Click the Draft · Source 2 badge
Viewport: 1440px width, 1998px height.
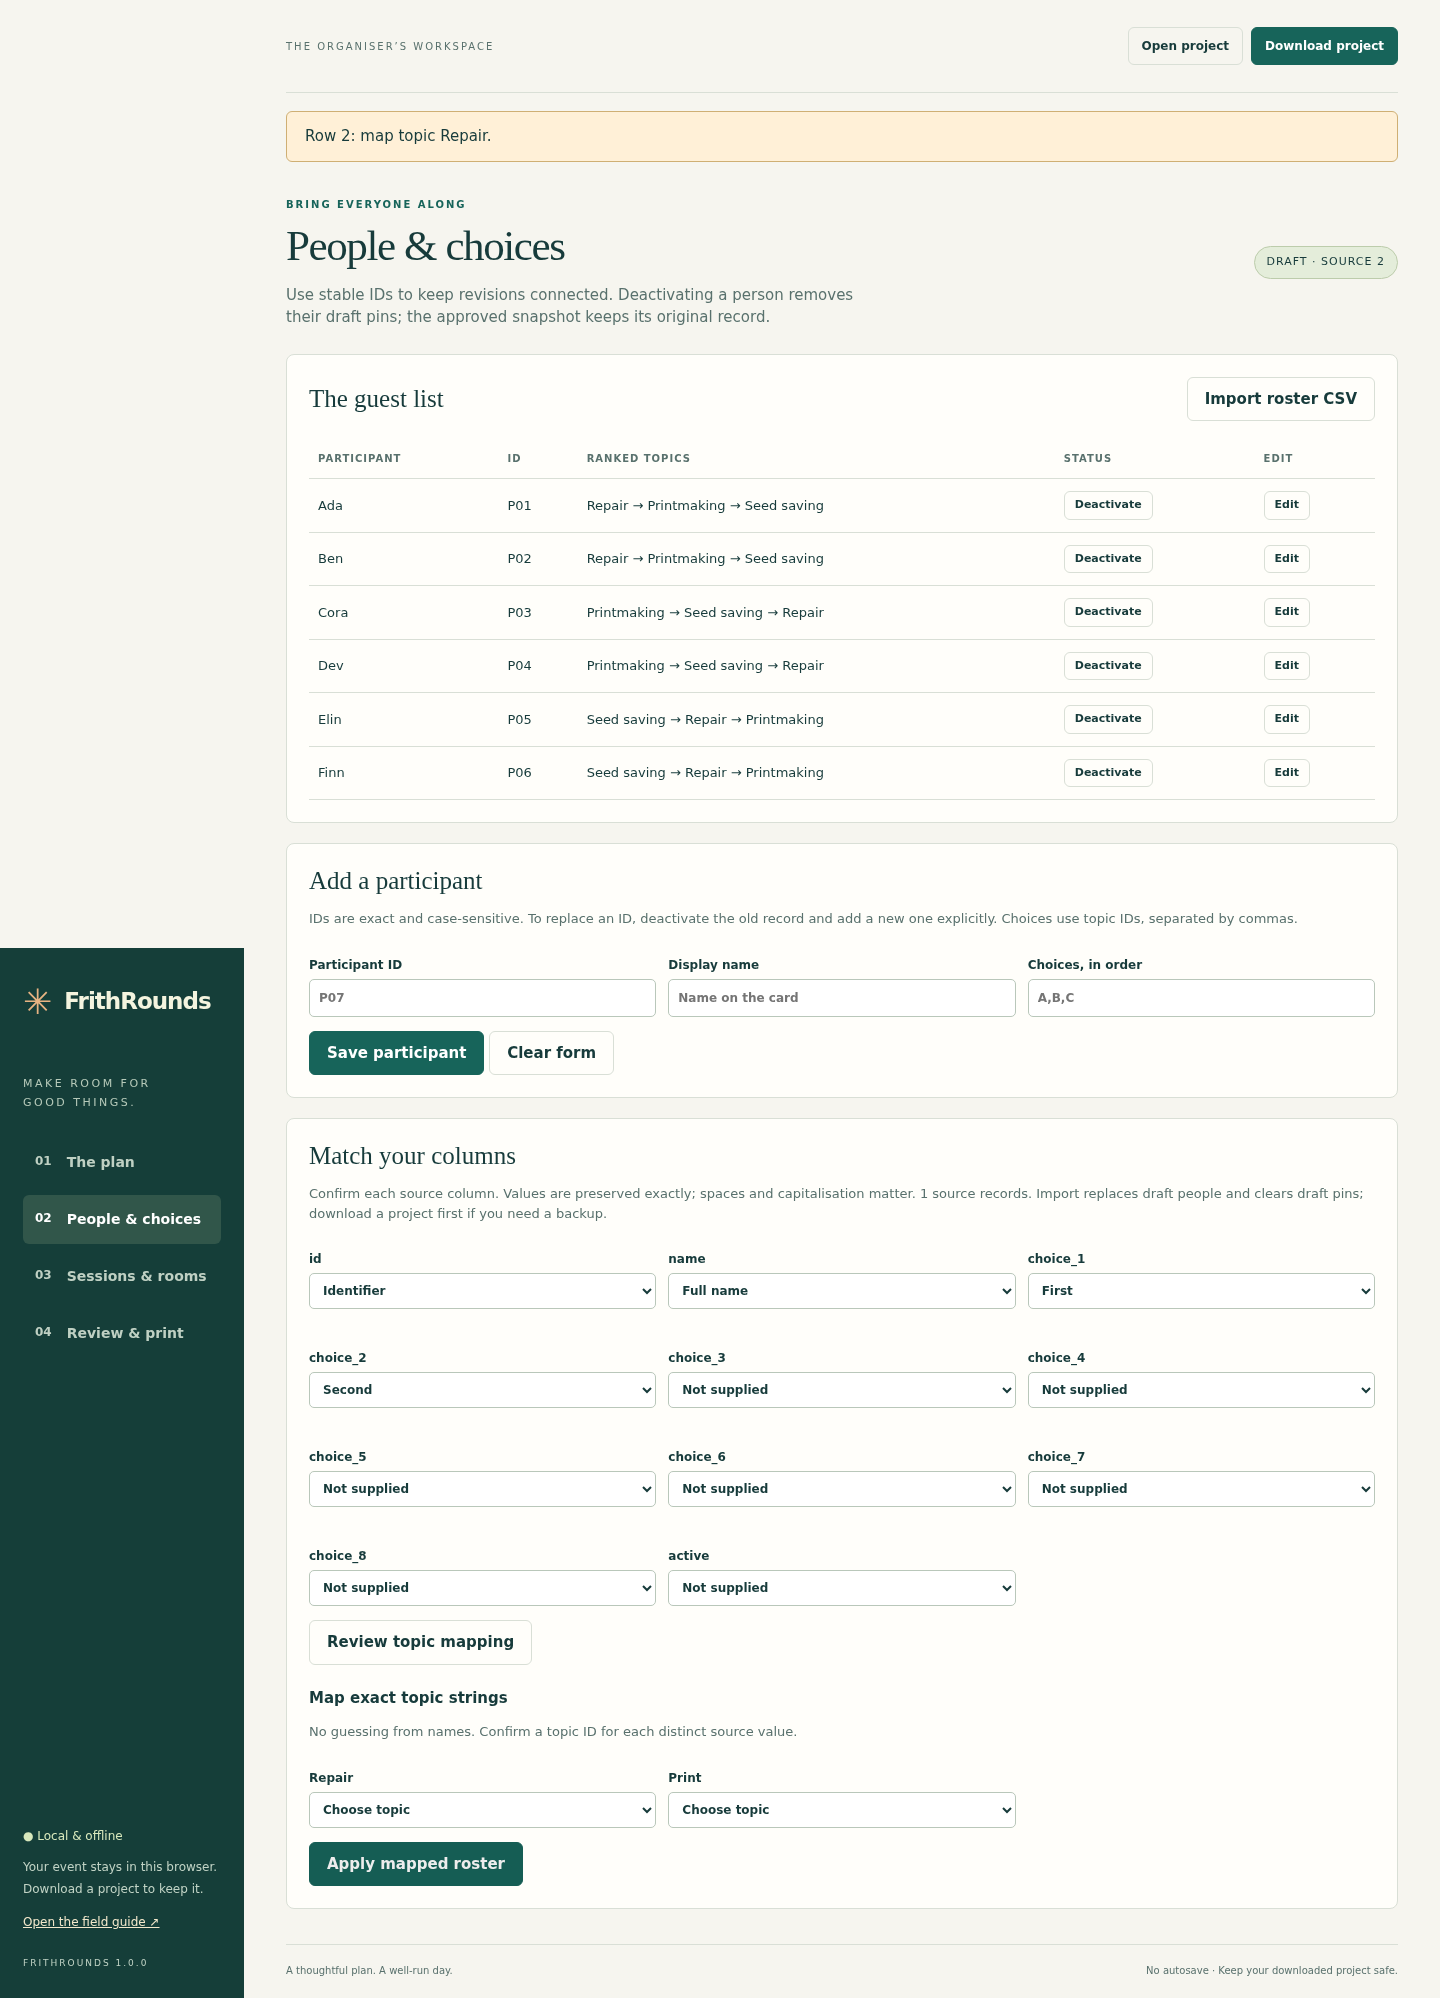1325,262
